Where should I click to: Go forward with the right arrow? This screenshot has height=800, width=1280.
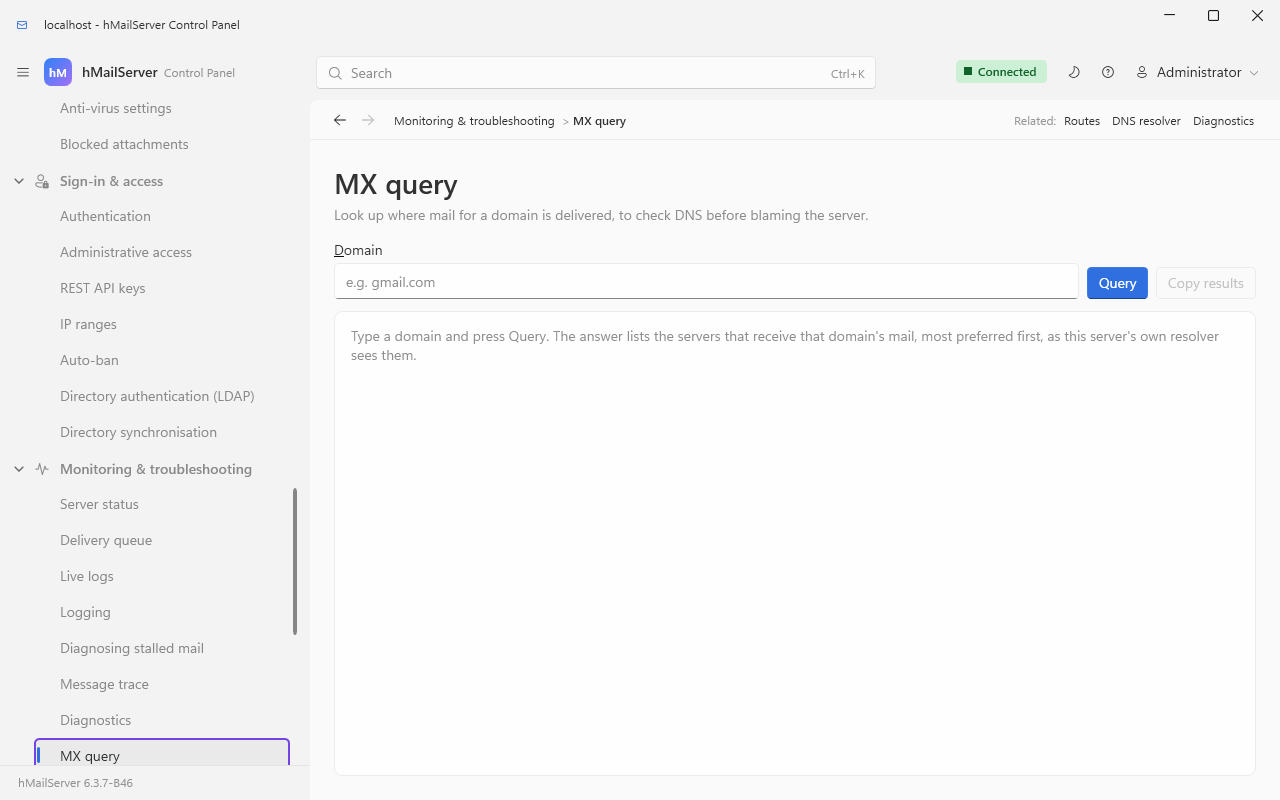[368, 120]
